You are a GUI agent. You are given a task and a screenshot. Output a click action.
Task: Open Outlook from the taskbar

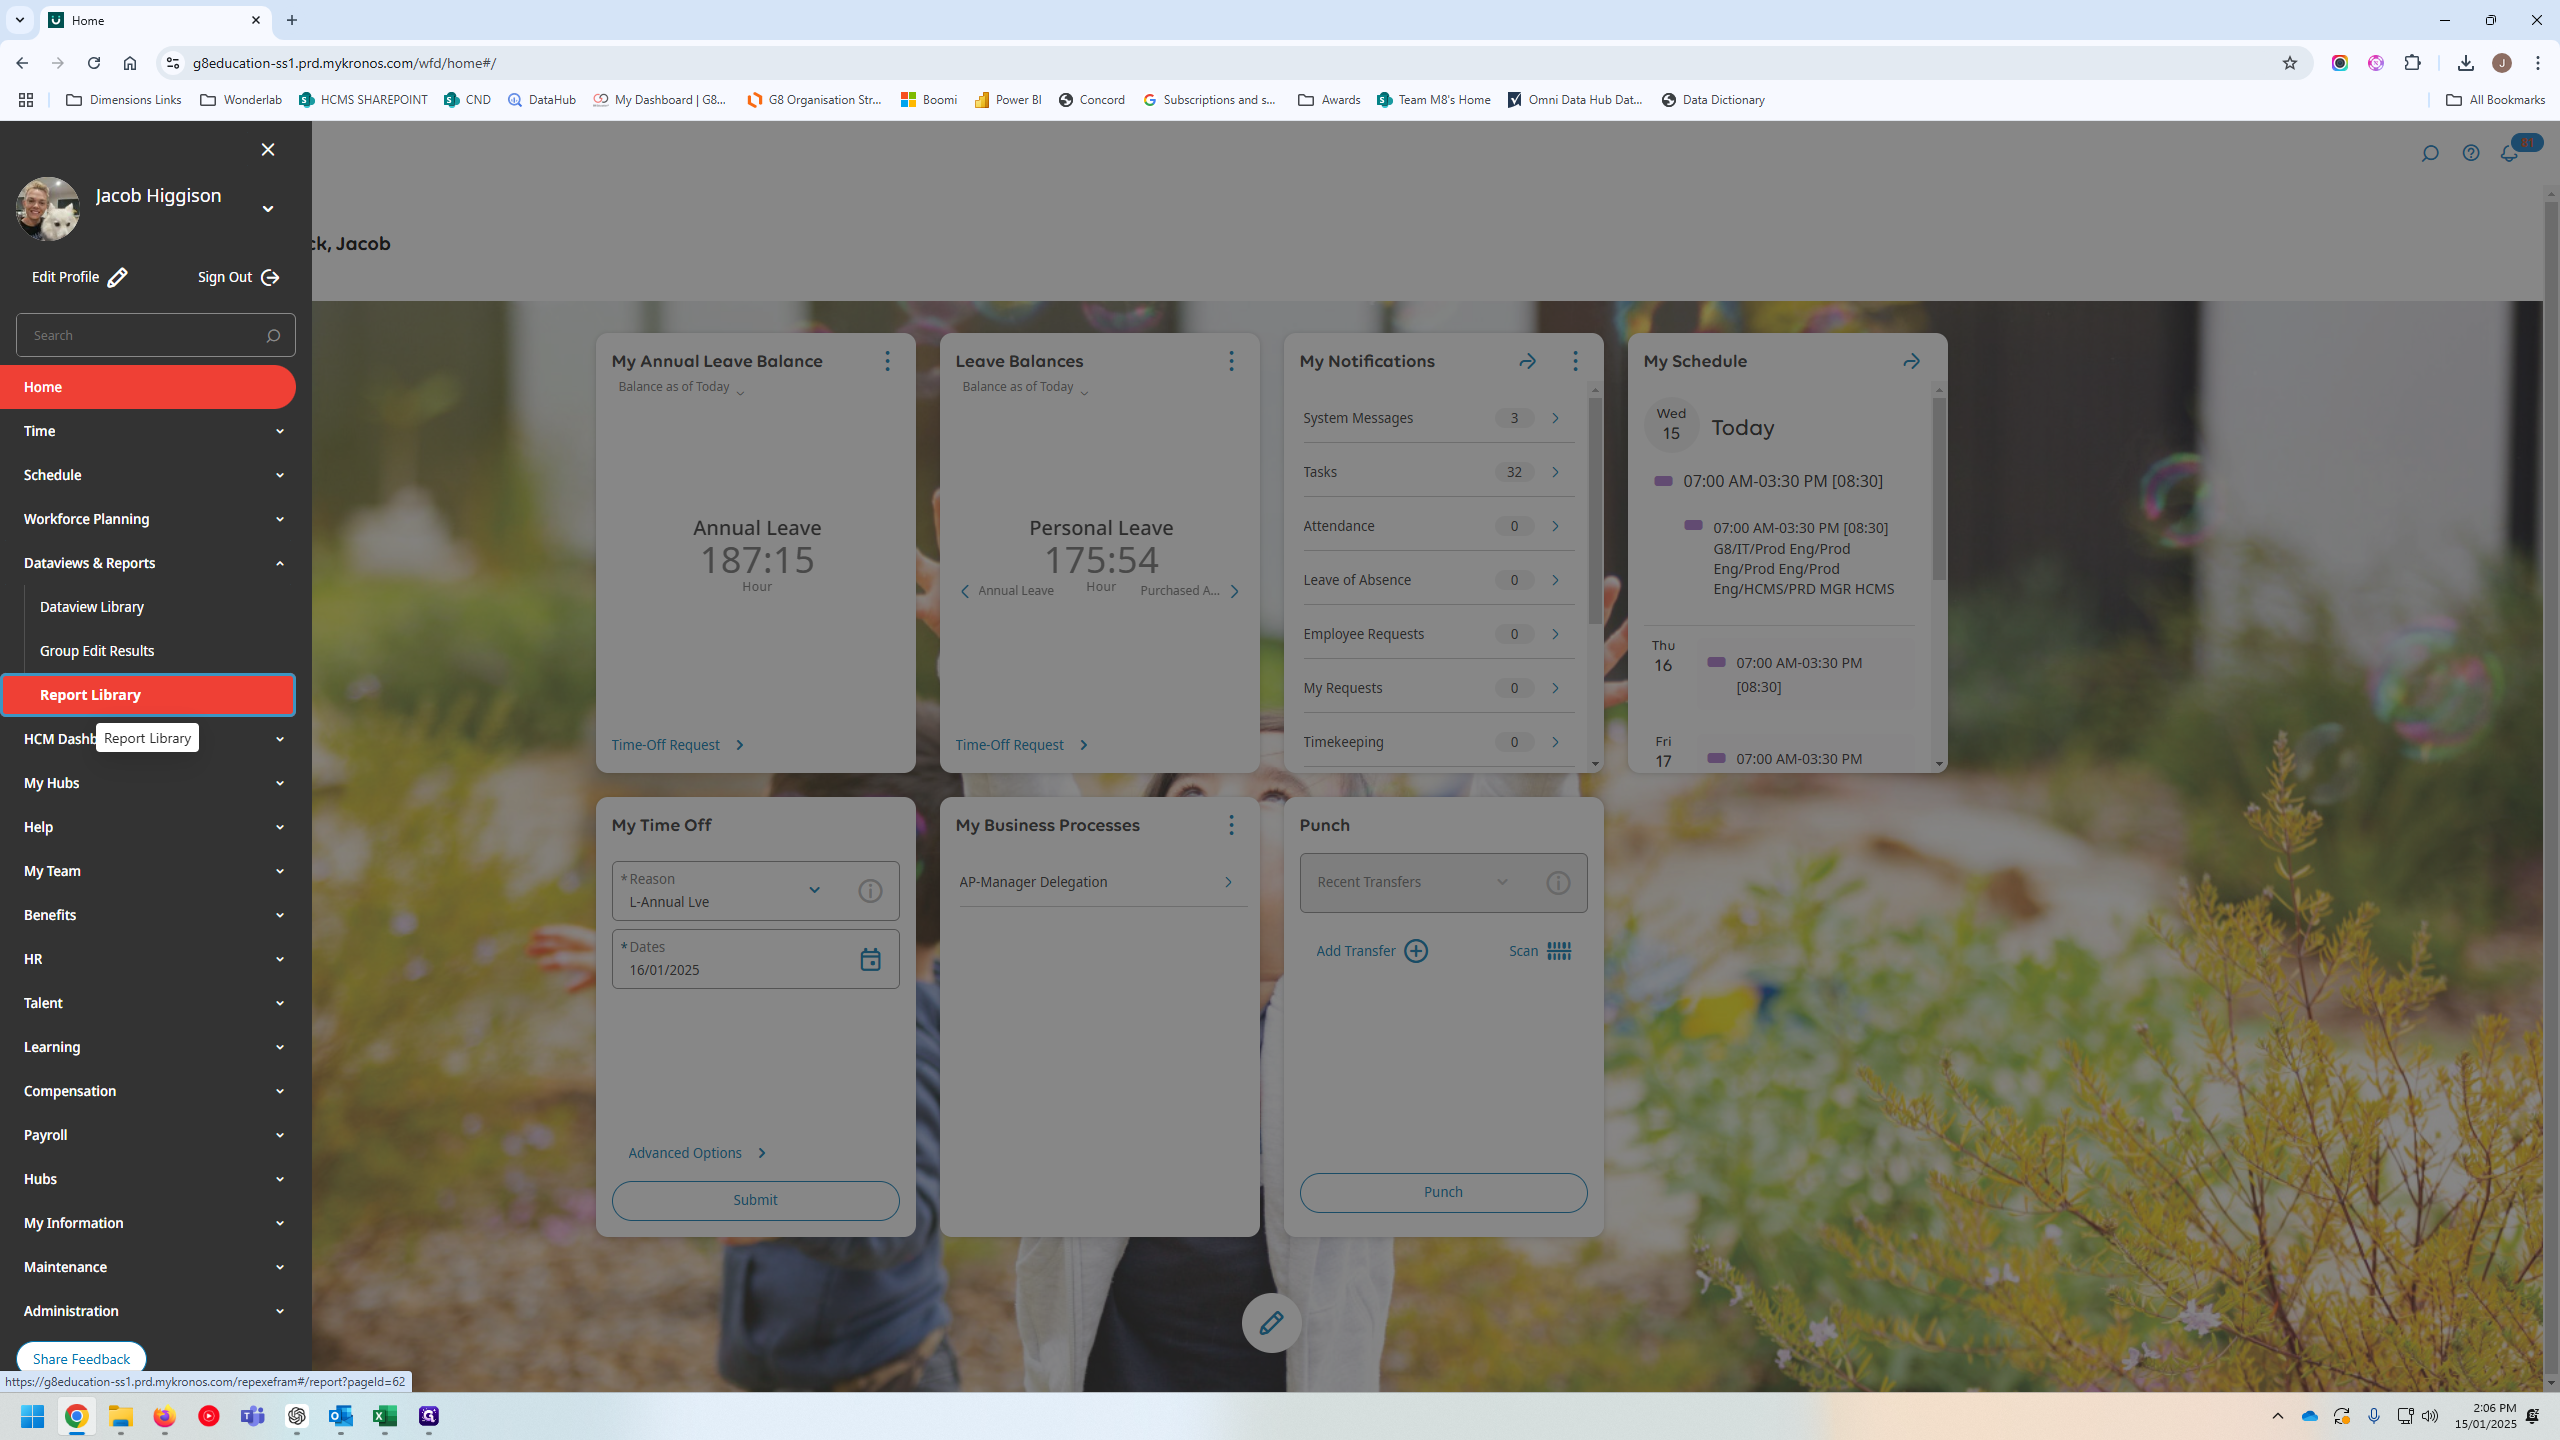(341, 1416)
